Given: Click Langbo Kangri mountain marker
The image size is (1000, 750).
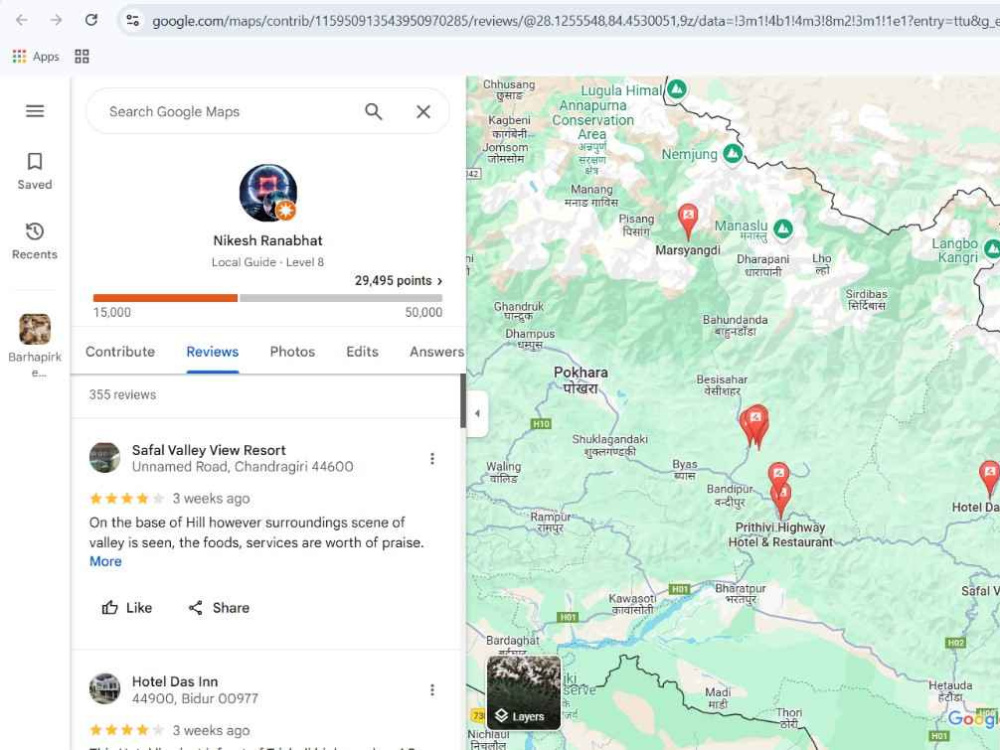Looking at the screenshot, I should pos(992,249).
